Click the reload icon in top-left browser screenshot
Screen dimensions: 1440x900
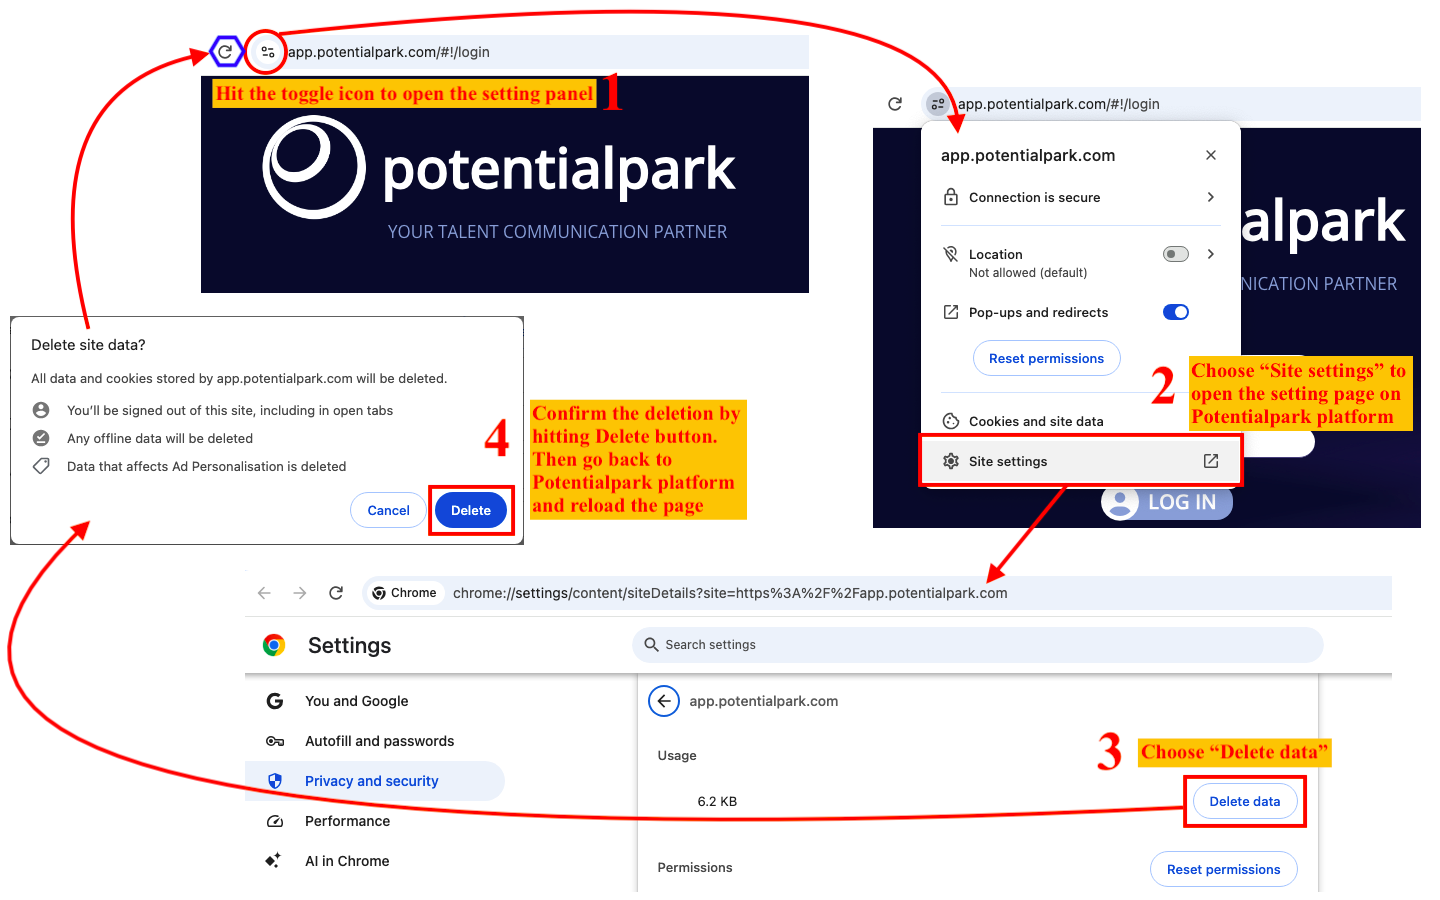(226, 51)
